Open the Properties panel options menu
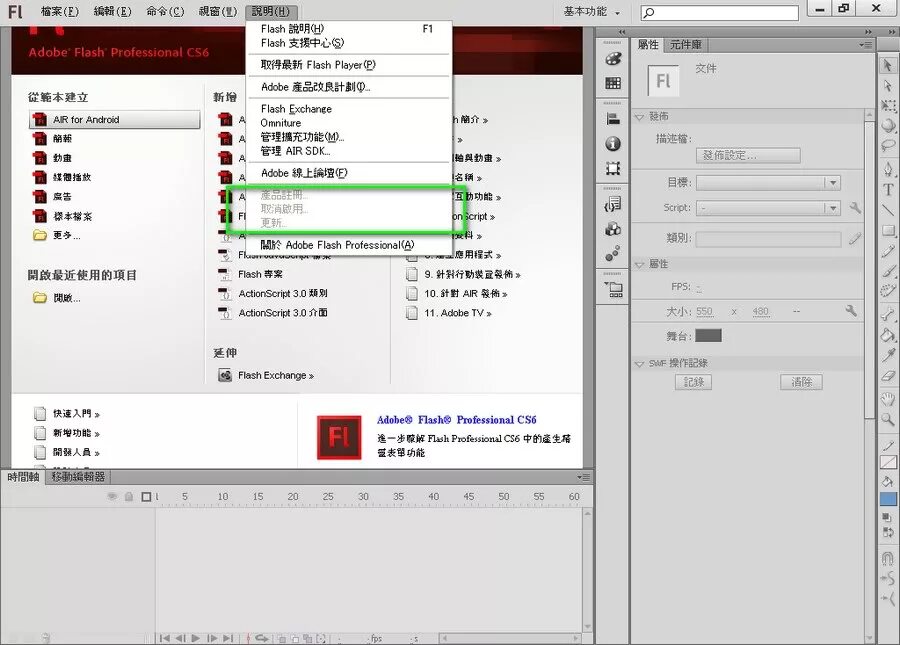The height and width of the screenshot is (645, 900). click(x=867, y=45)
